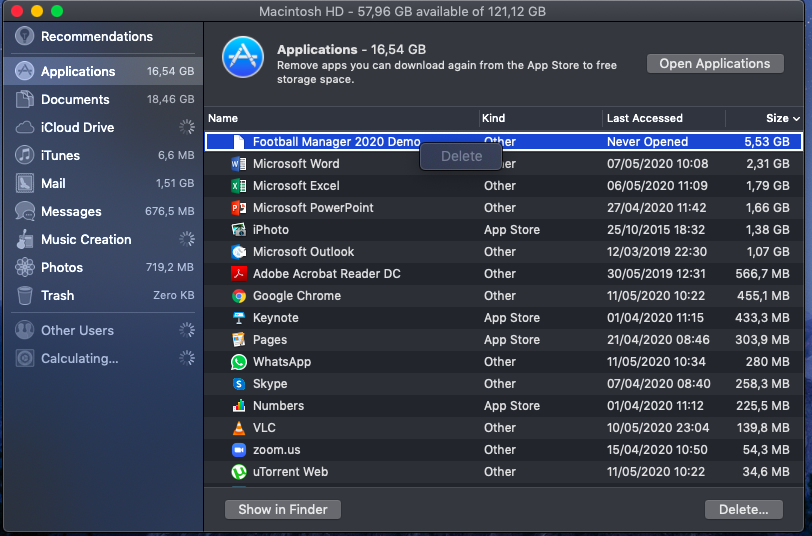Open the Photos sidebar label

pyautogui.click(x=62, y=267)
